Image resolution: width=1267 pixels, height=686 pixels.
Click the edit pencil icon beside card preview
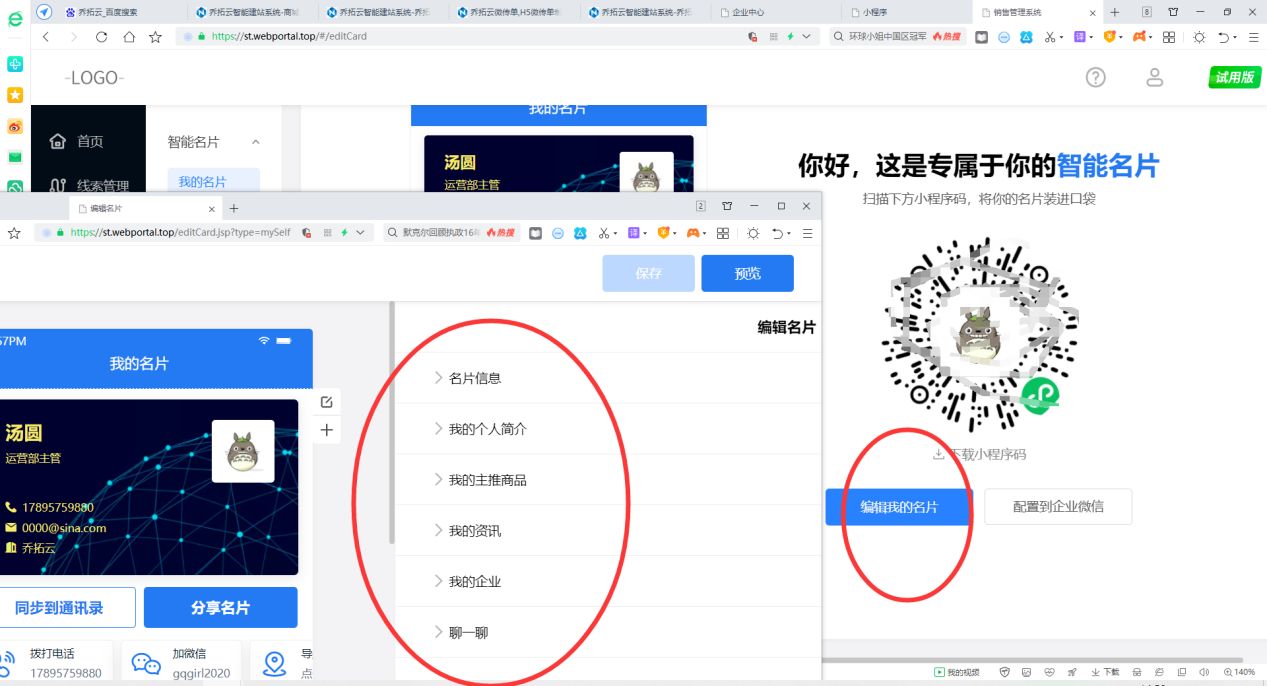tap(326, 402)
